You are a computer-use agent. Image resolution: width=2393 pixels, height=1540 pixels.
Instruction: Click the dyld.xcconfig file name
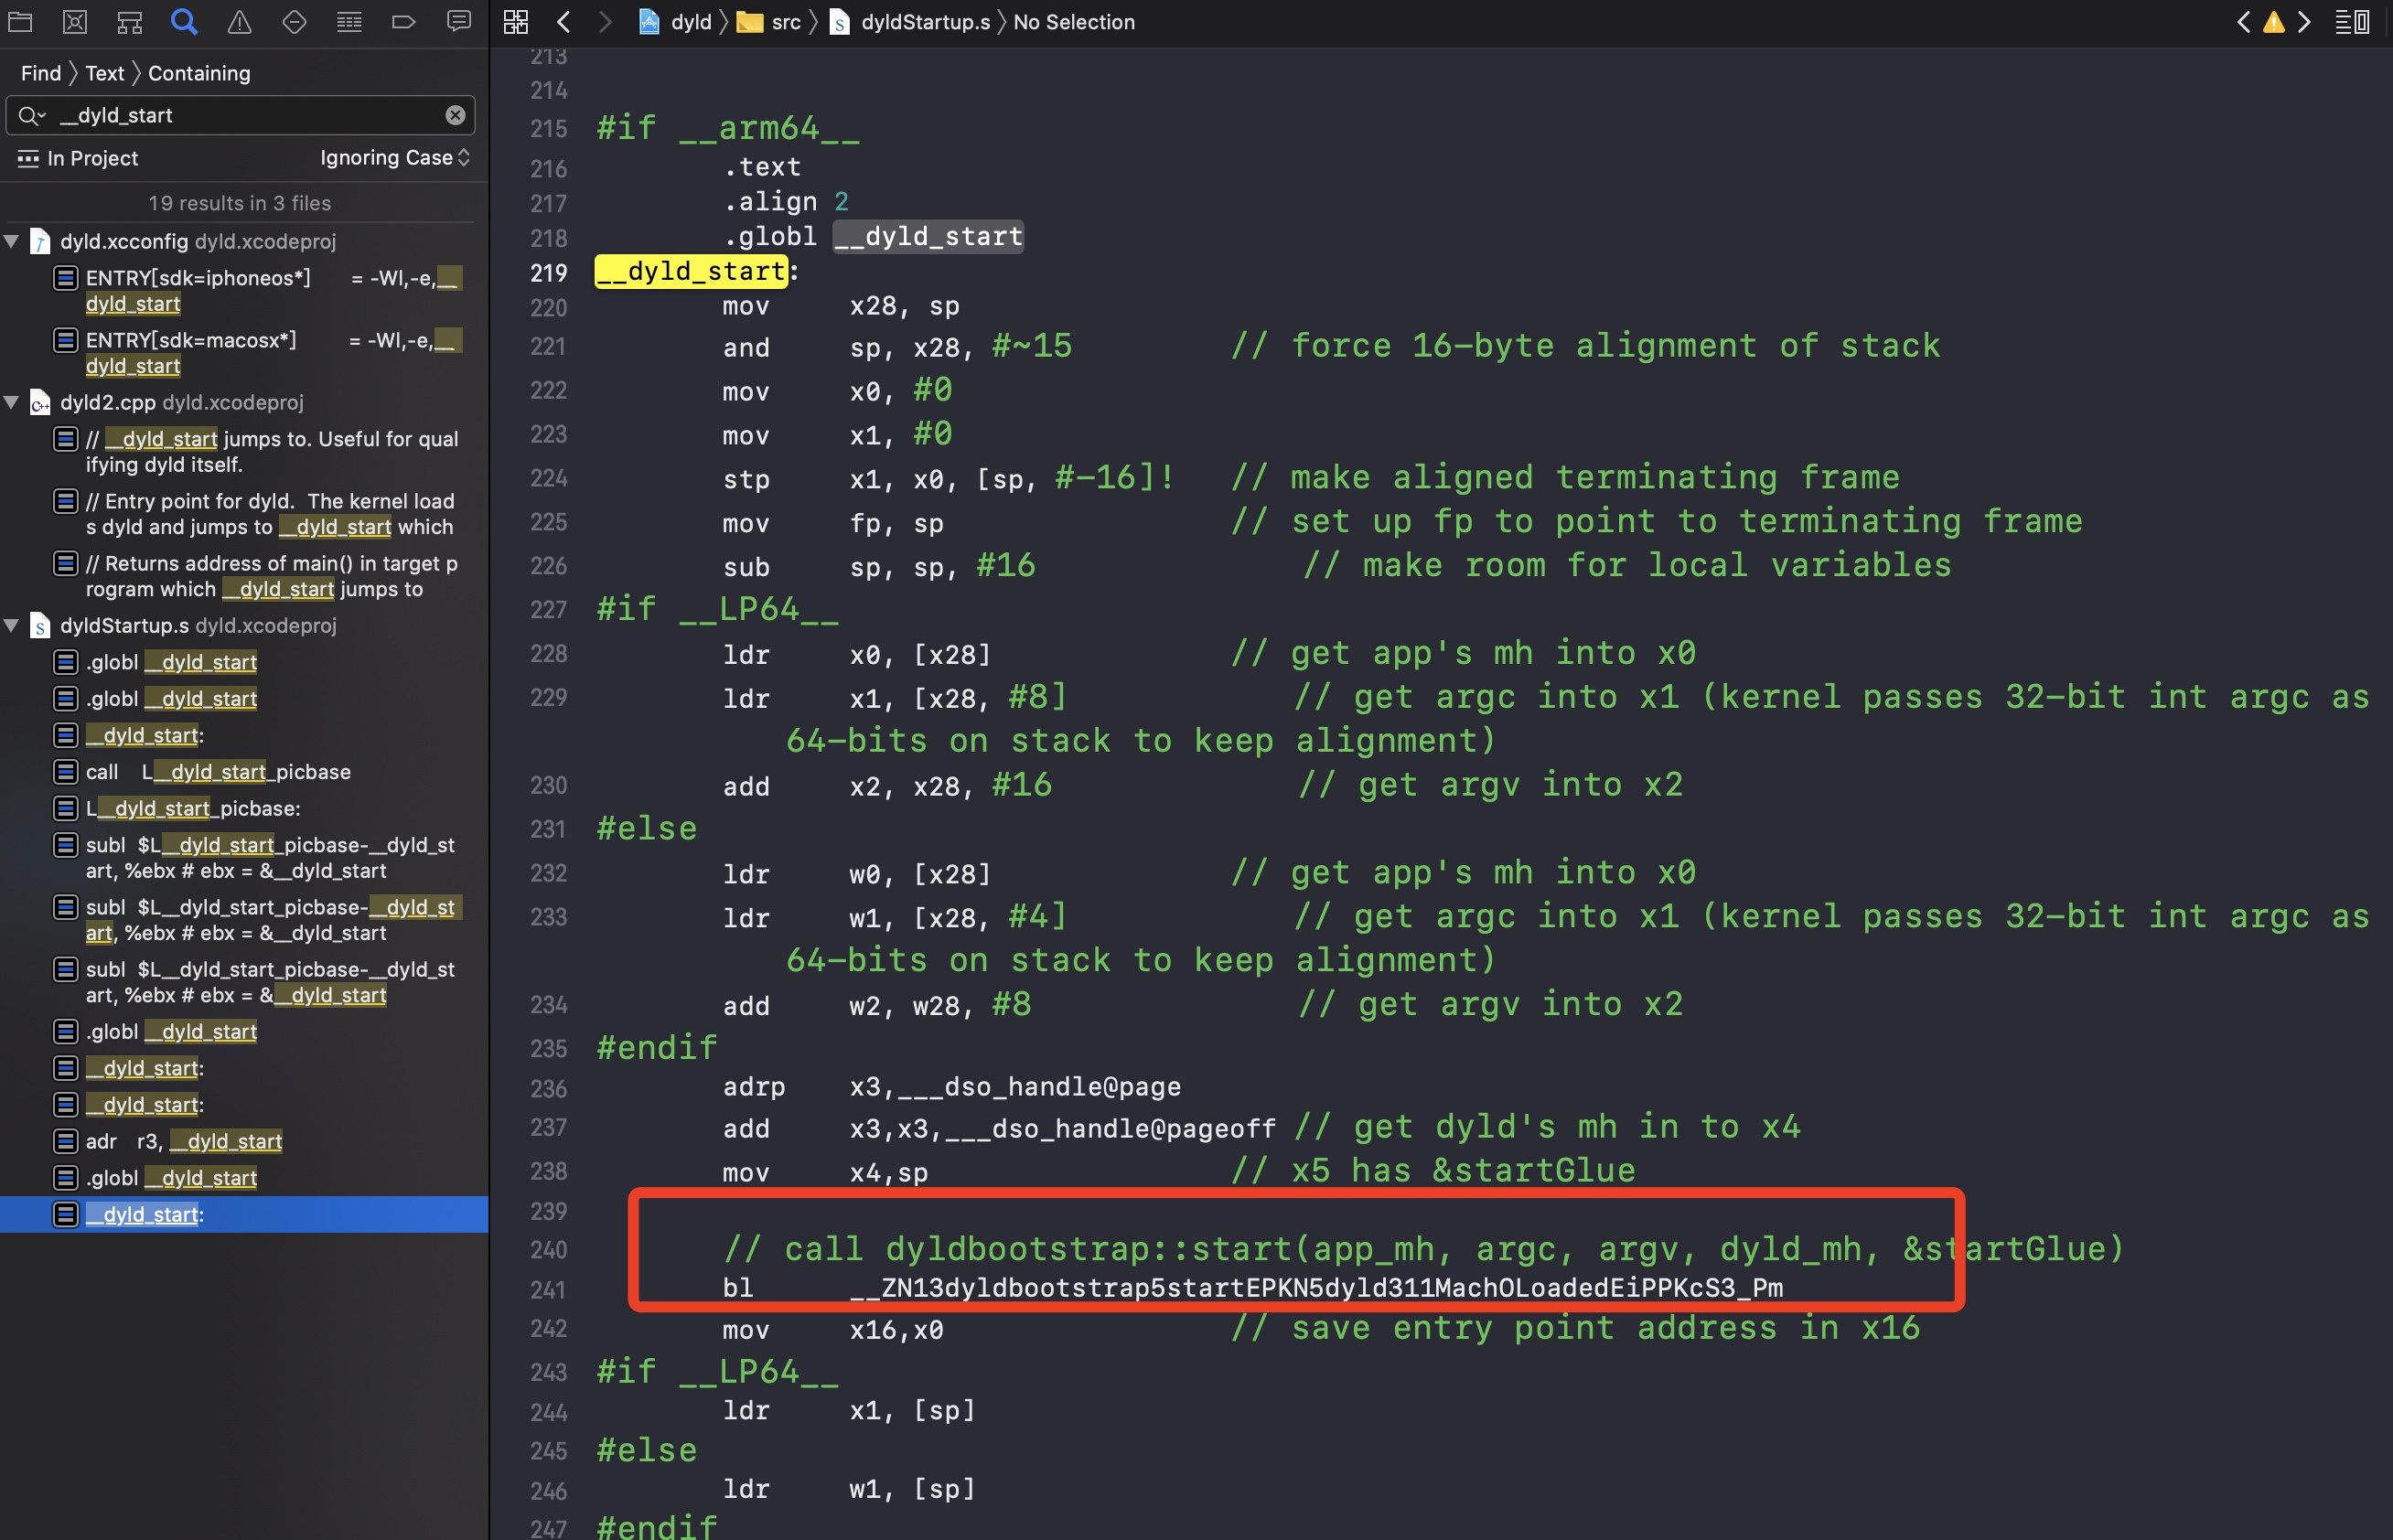point(124,241)
